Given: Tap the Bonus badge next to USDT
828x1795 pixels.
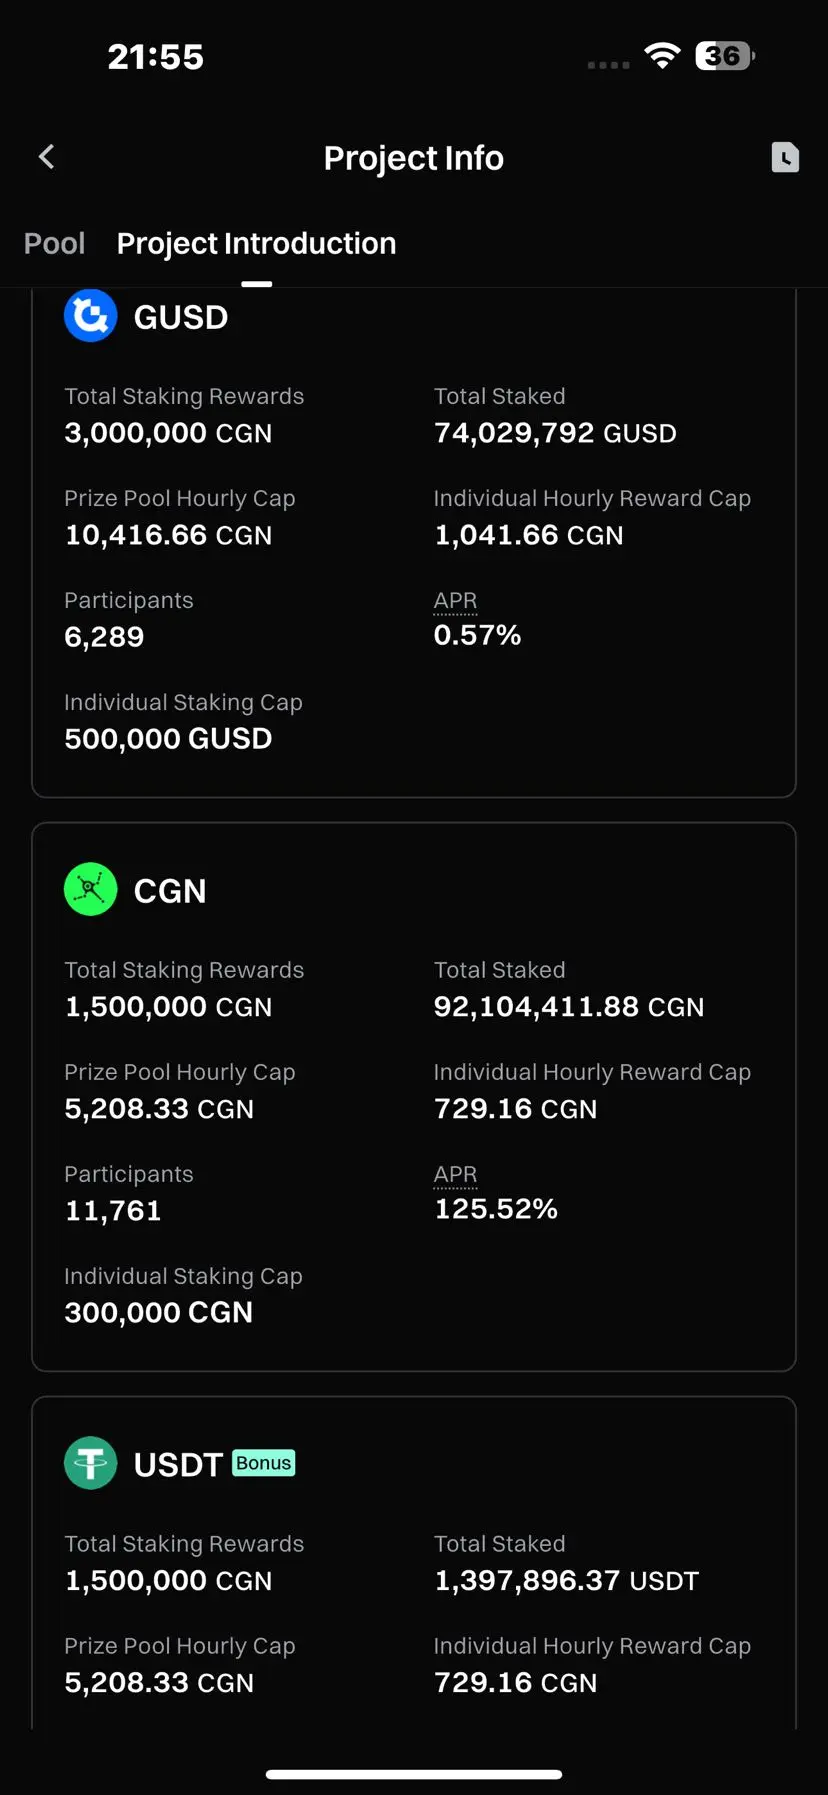Looking at the screenshot, I should click(264, 1463).
